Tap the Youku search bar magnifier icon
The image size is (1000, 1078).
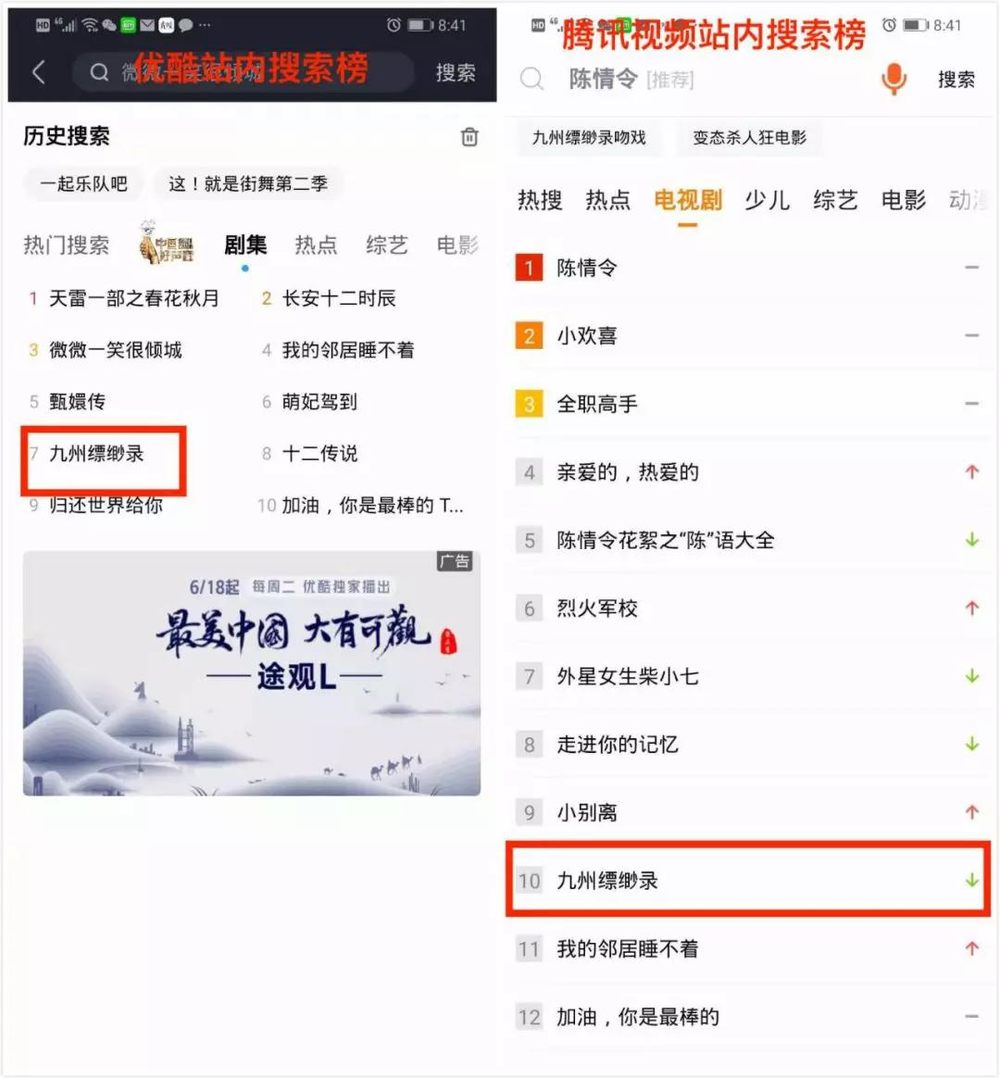coord(100,72)
